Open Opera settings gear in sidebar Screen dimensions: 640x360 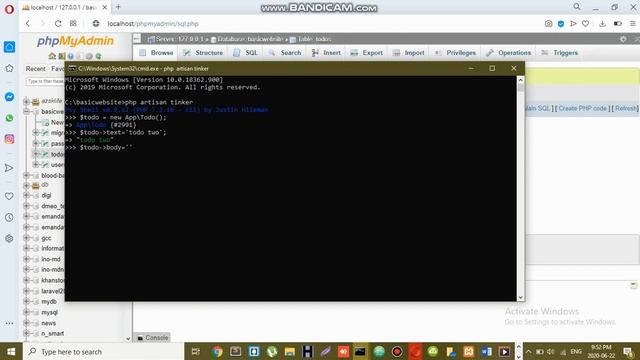[x=9, y=238]
